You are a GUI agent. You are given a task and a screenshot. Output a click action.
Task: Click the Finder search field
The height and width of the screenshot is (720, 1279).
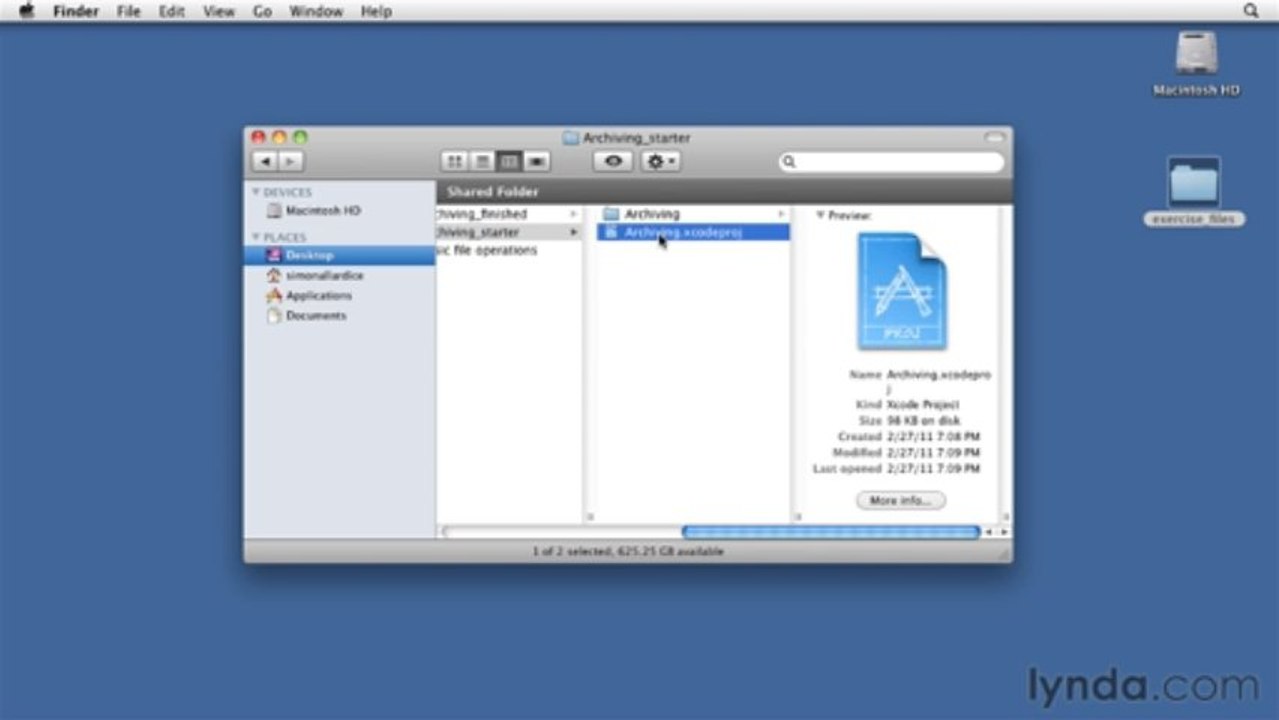891,161
